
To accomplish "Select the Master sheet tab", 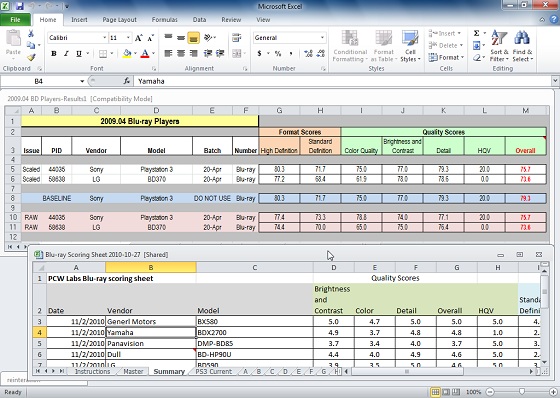I will tap(133, 372).
